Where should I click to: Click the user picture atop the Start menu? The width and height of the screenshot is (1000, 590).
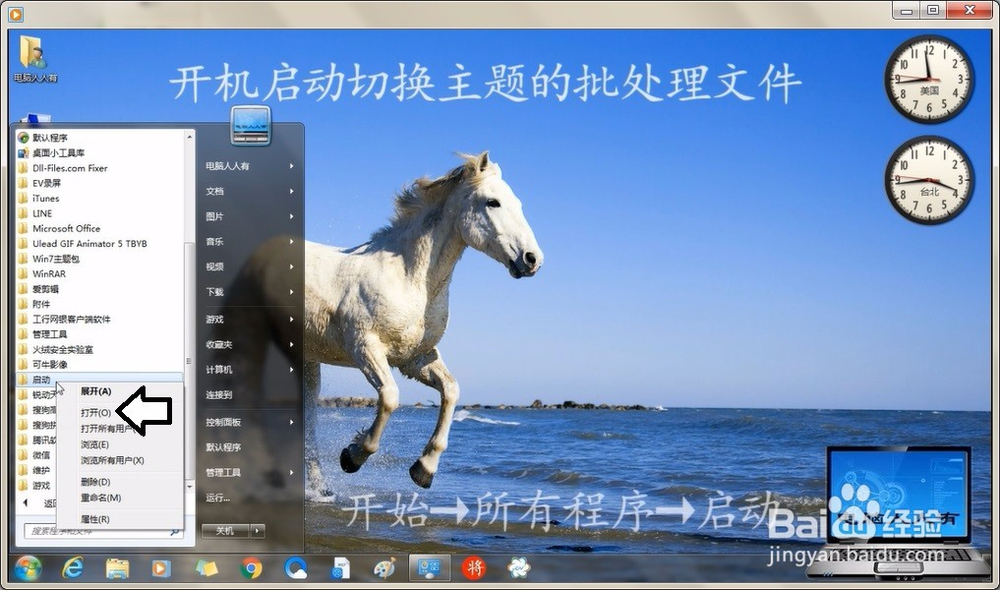pyautogui.click(x=251, y=125)
